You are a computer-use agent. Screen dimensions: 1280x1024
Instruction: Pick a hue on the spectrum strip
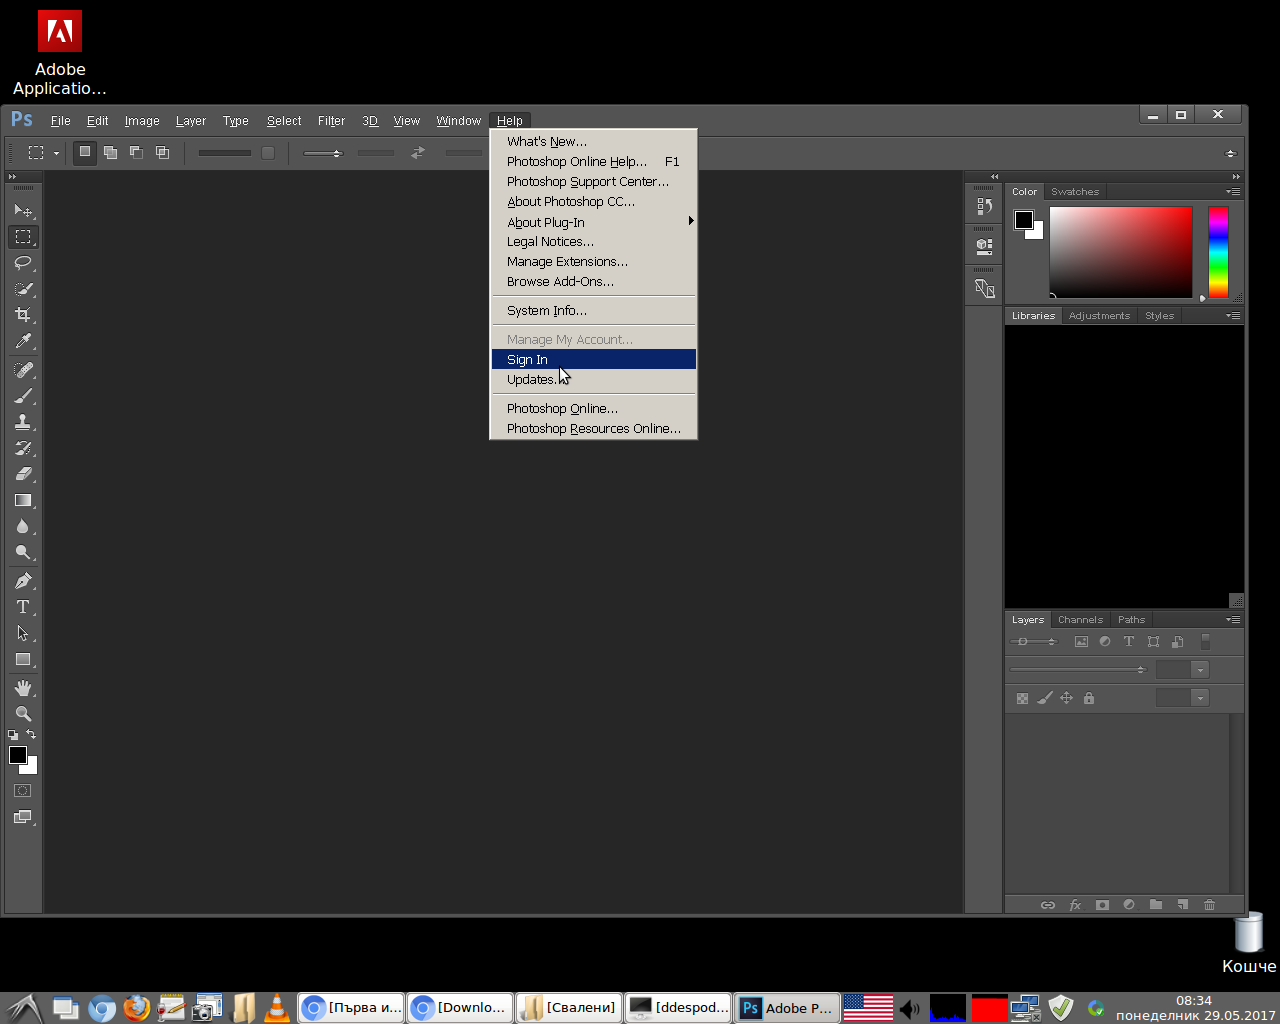(x=1218, y=252)
